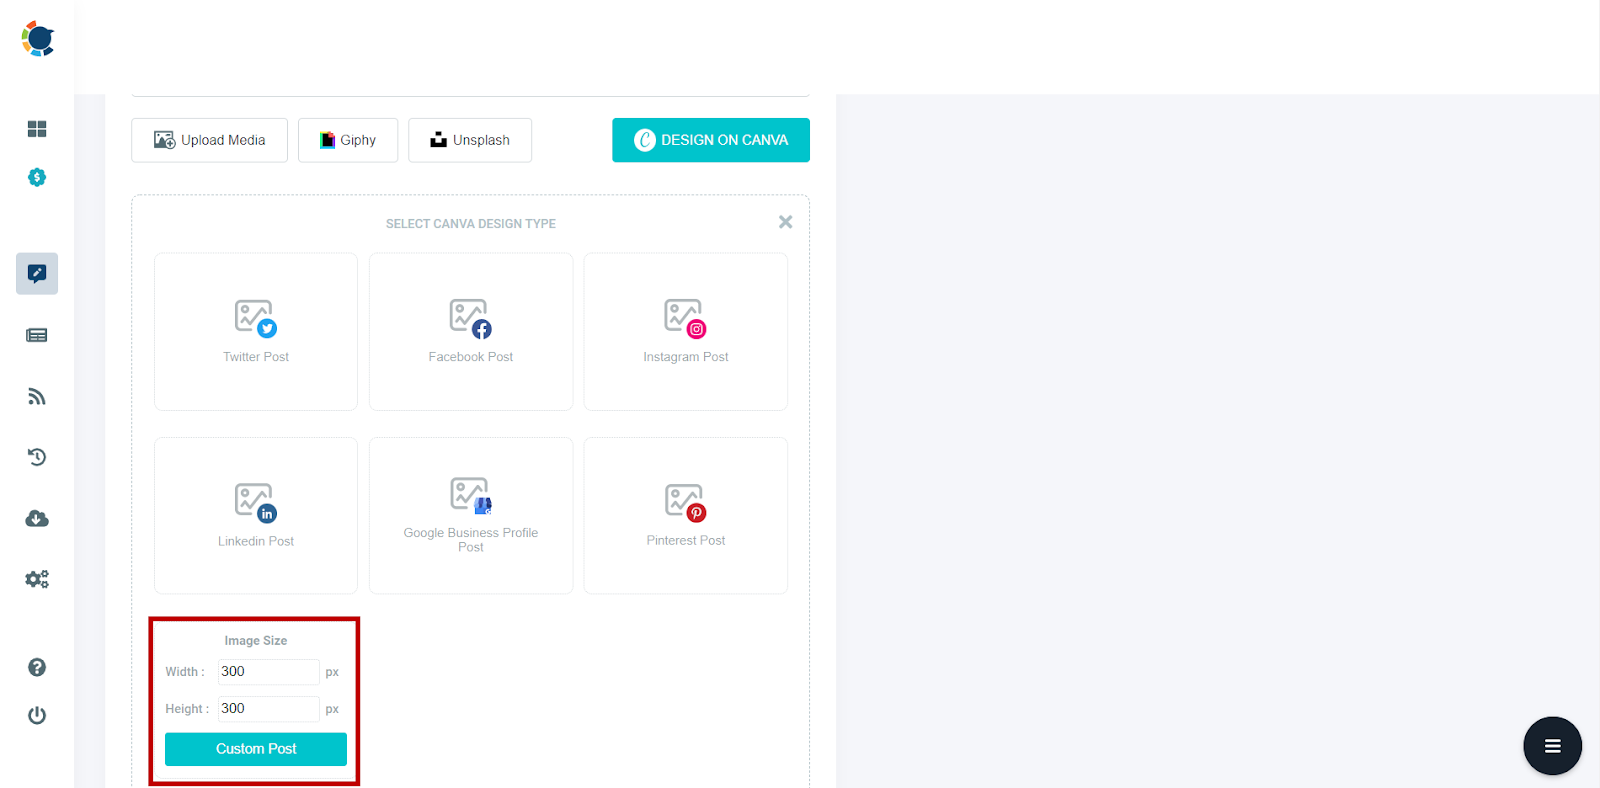Open the help question mark icon

click(x=37, y=667)
